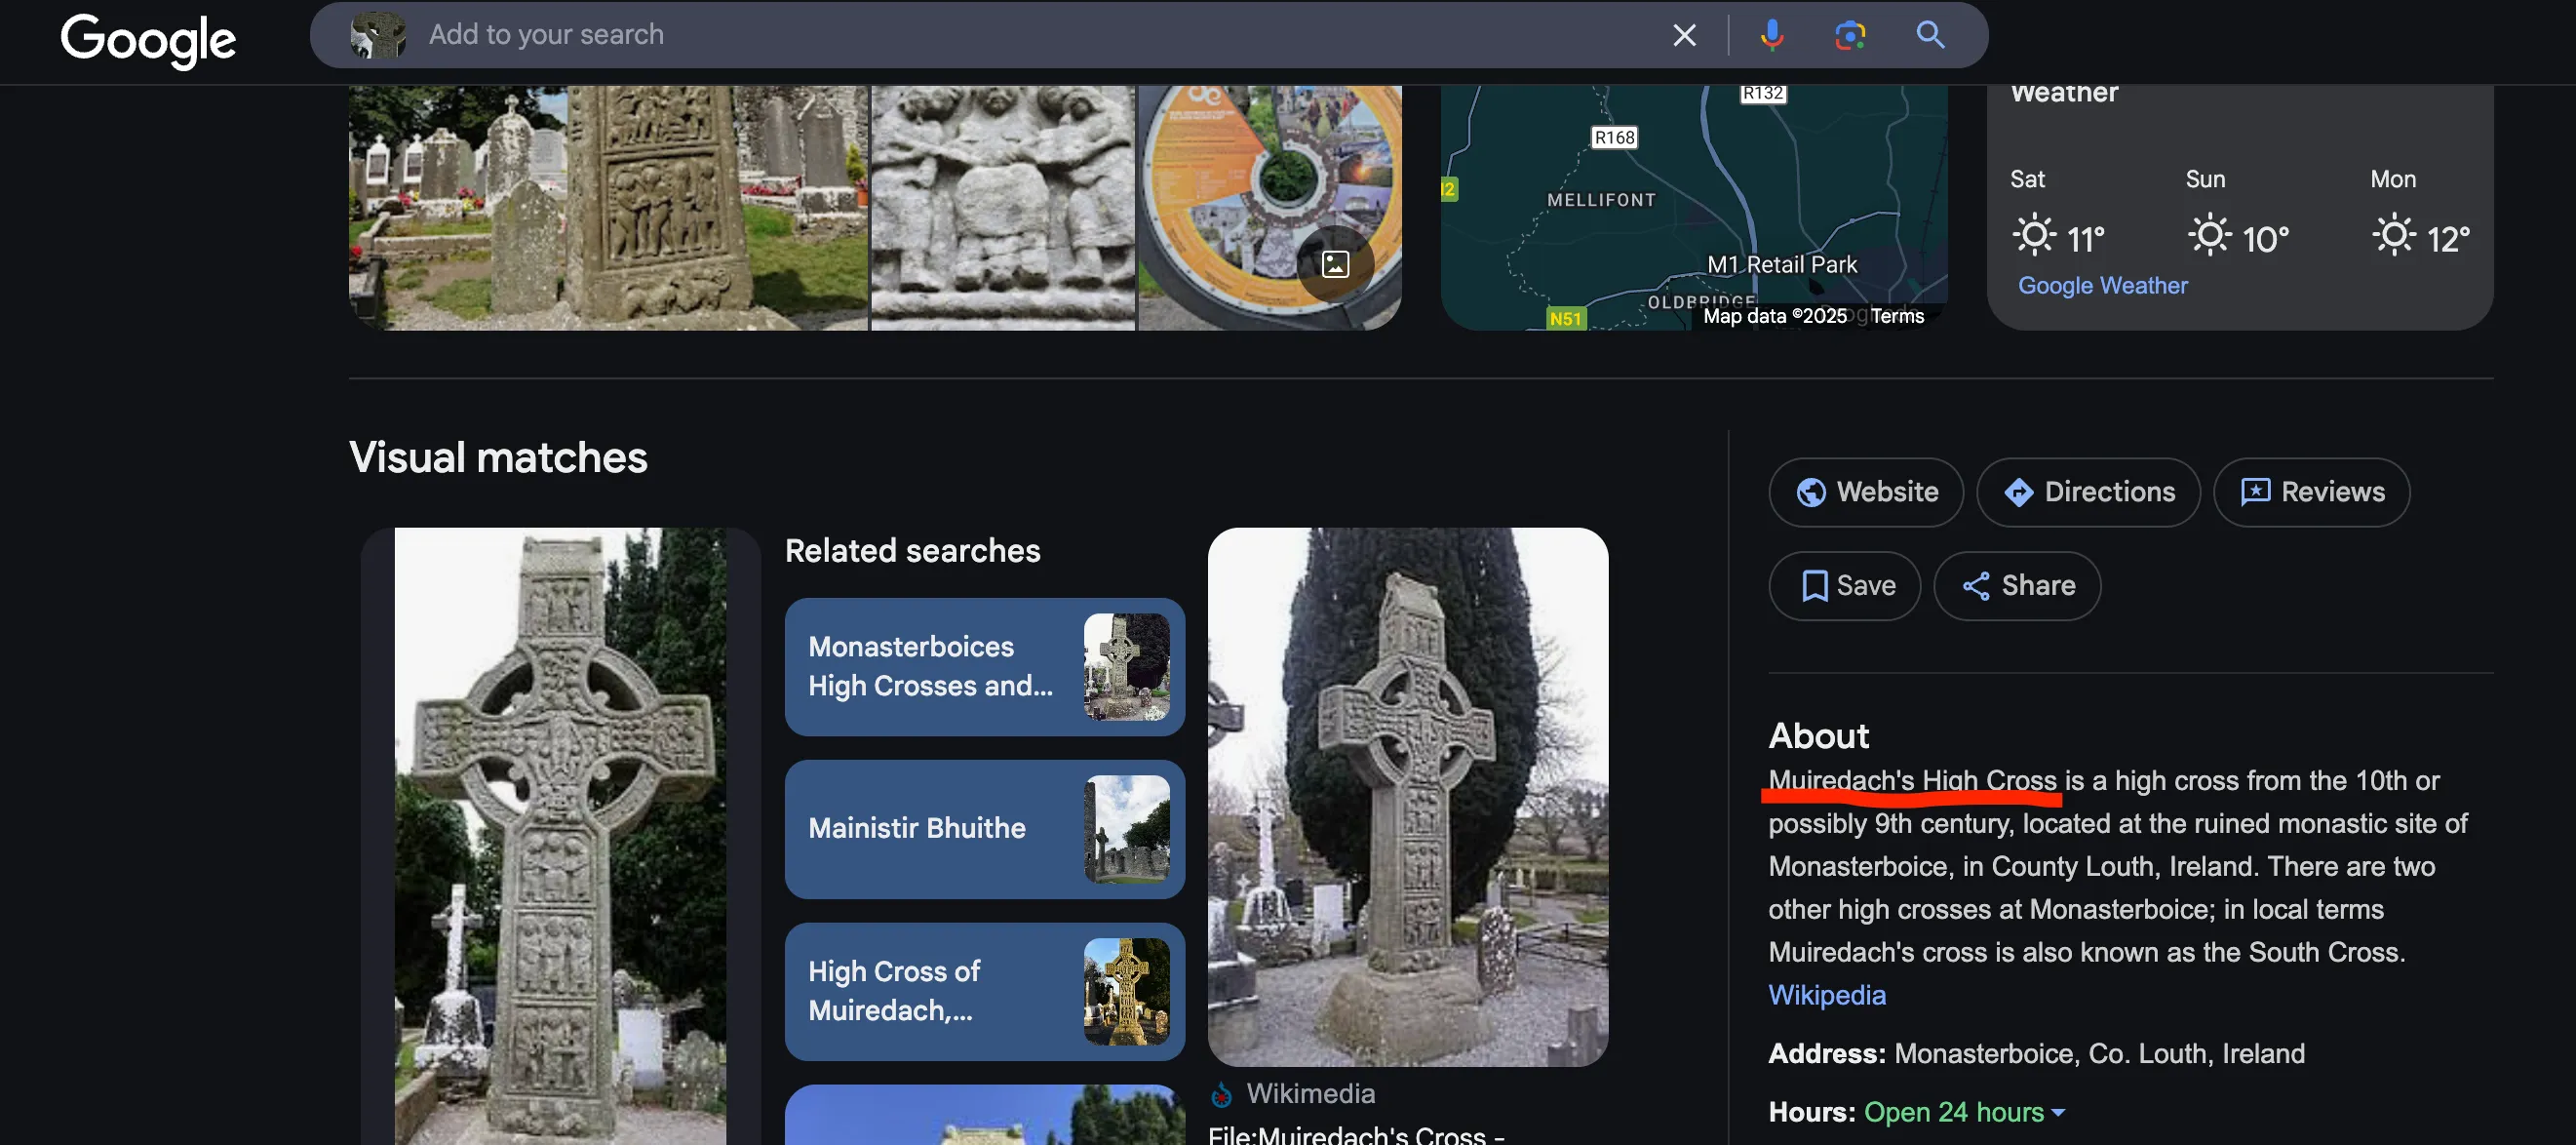Viewport: 2576px width, 1145px height.
Task: Get Directions to Monasterboice
Action: pos(2088,492)
